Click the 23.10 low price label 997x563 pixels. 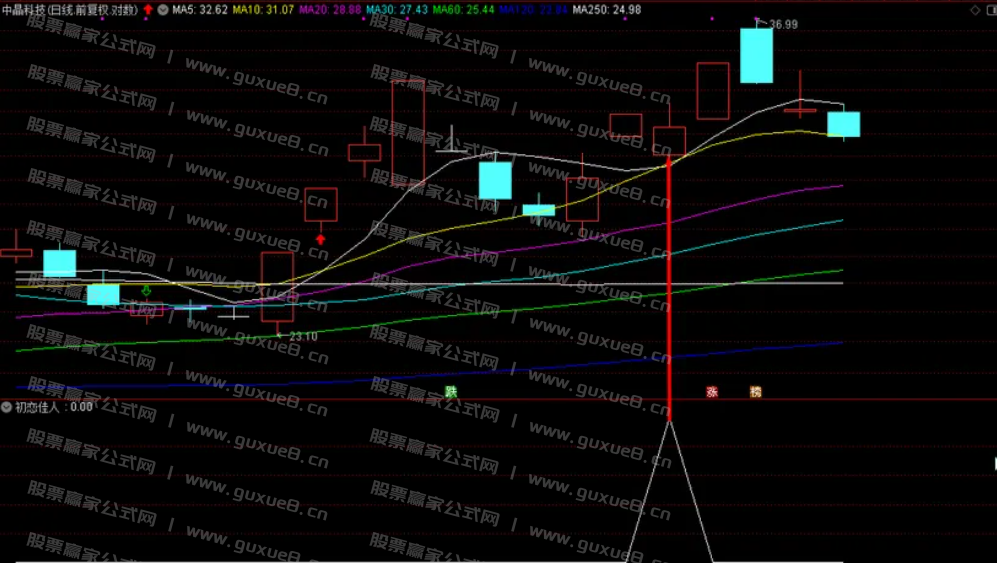coord(302,337)
